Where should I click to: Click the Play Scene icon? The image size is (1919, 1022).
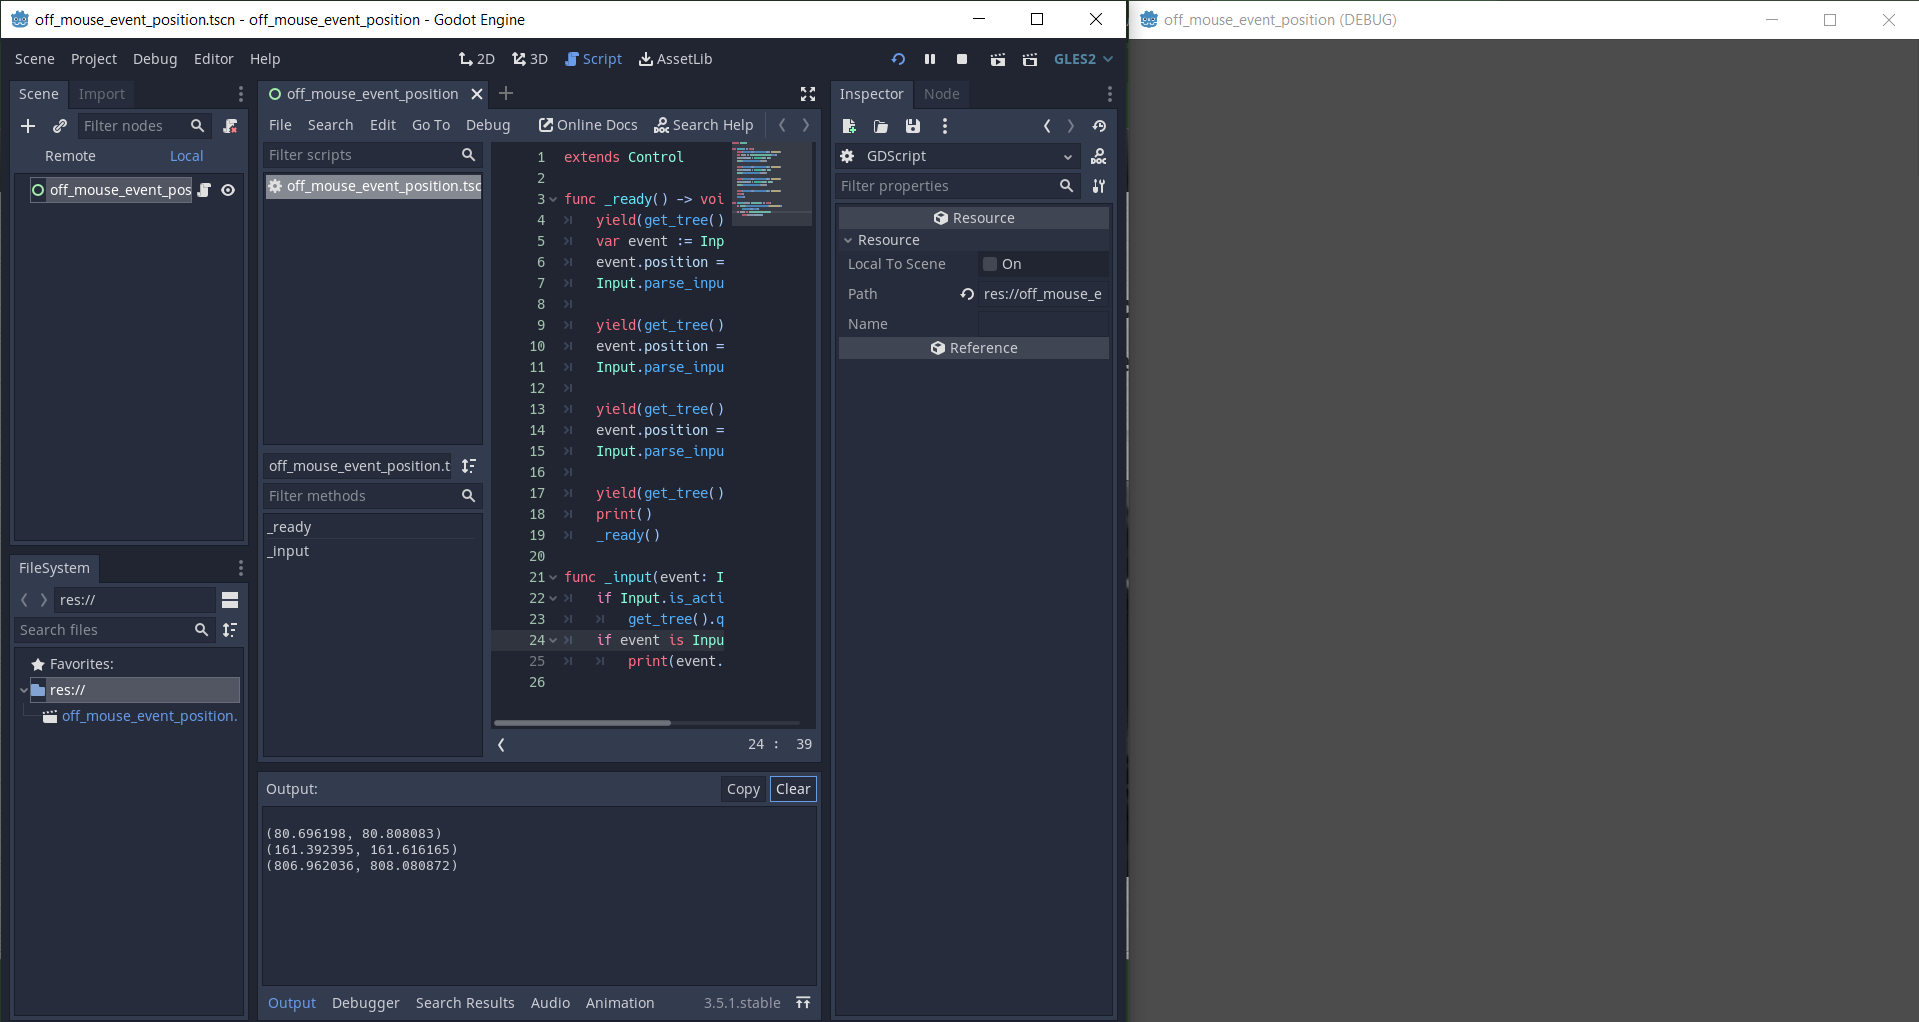click(998, 59)
